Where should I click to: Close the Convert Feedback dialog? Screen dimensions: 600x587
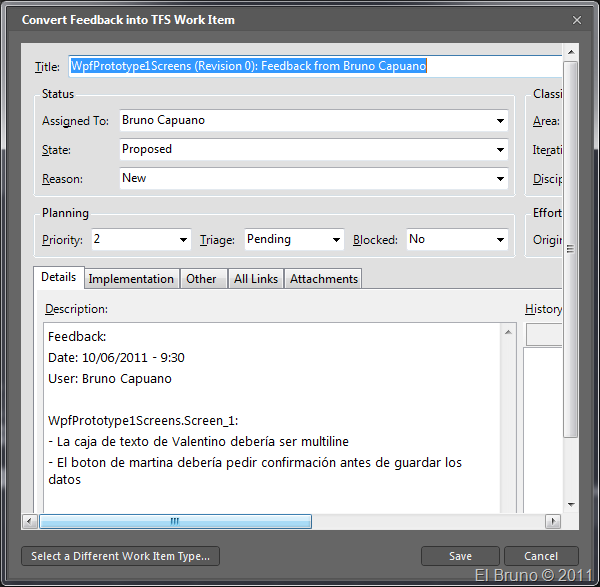(x=576, y=19)
